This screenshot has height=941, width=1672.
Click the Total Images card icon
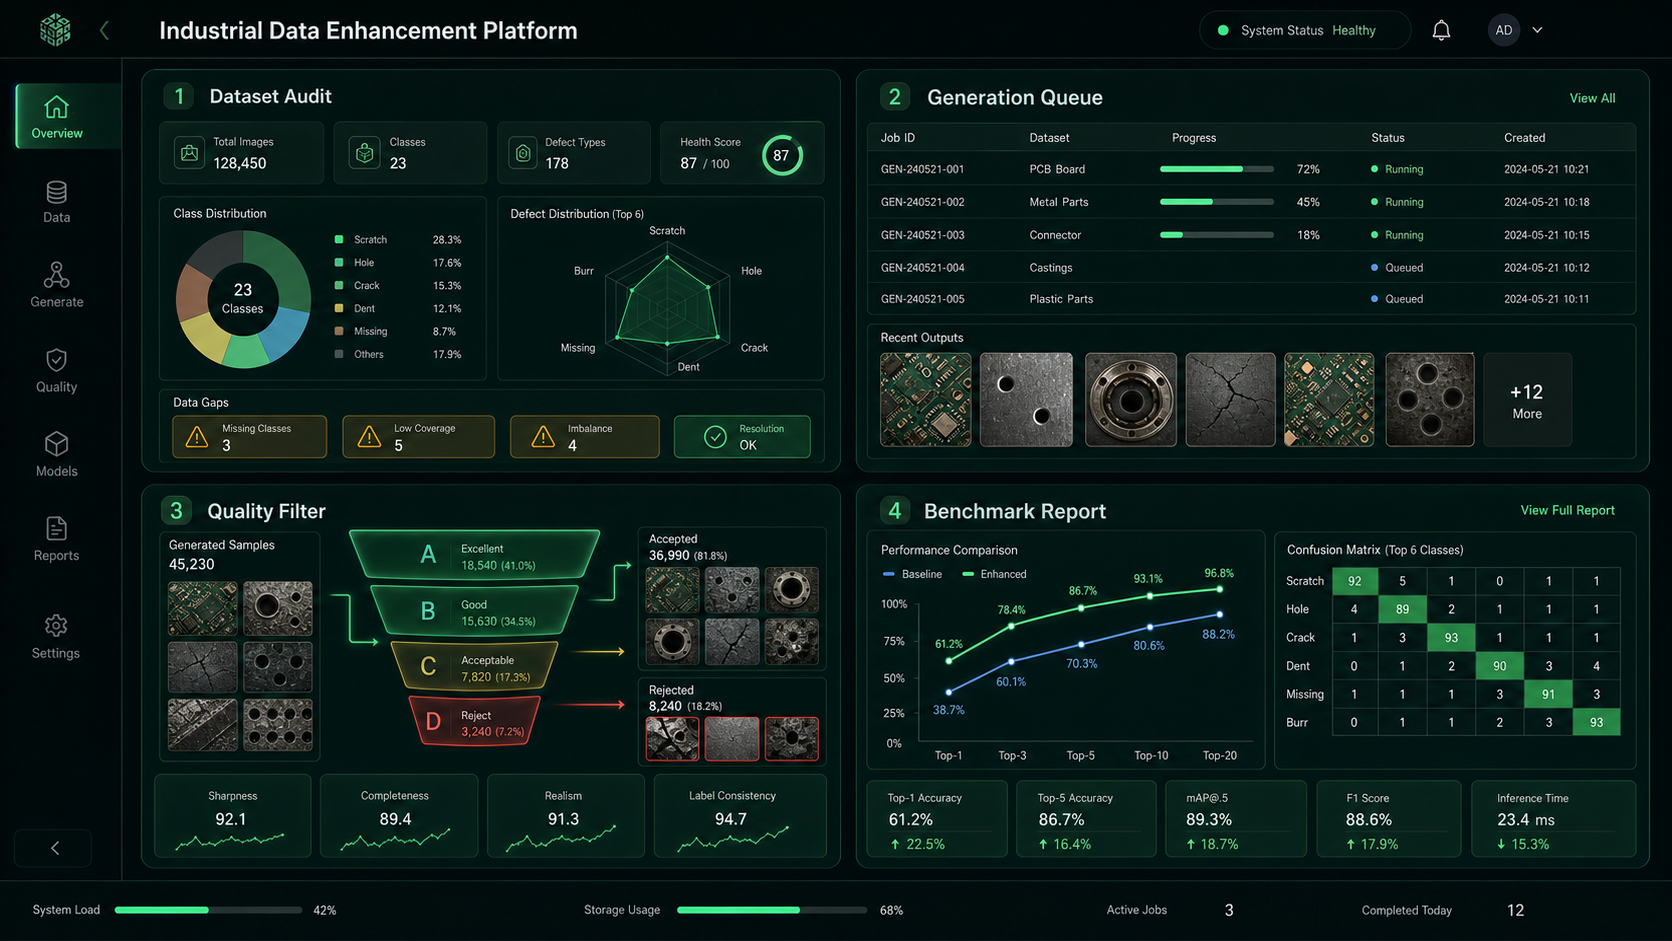(x=189, y=153)
